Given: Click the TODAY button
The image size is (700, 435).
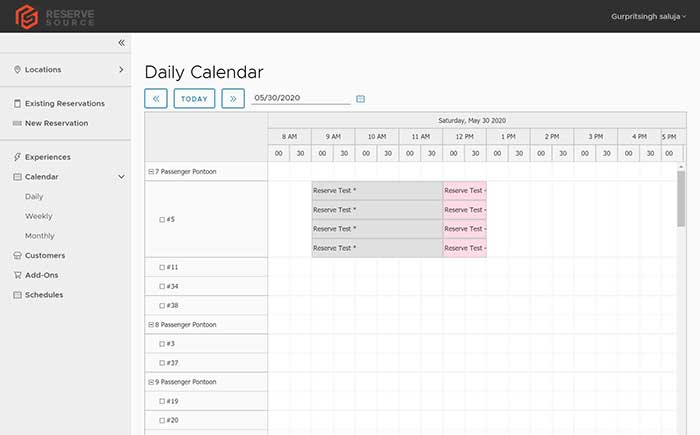Looking at the screenshot, I should tap(194, 99).
